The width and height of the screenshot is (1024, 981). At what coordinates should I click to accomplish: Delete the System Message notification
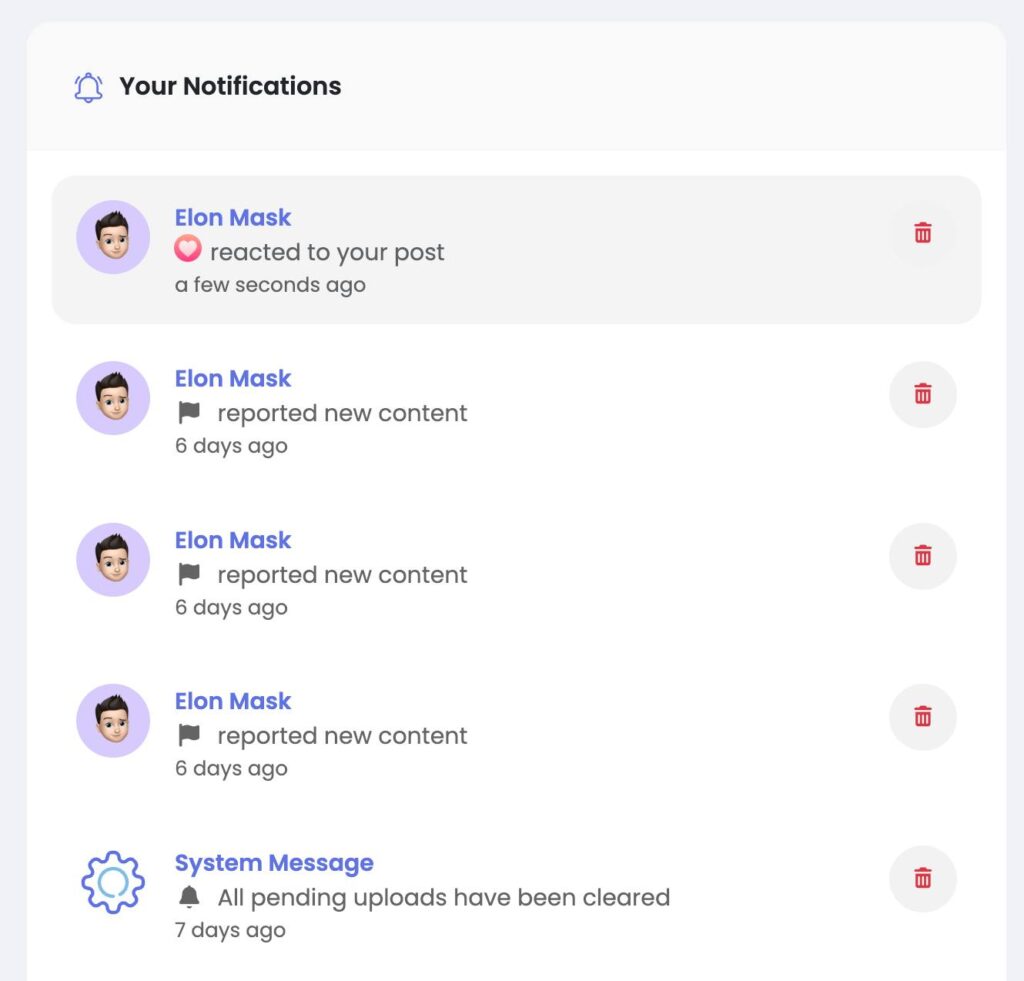point(922,879)
